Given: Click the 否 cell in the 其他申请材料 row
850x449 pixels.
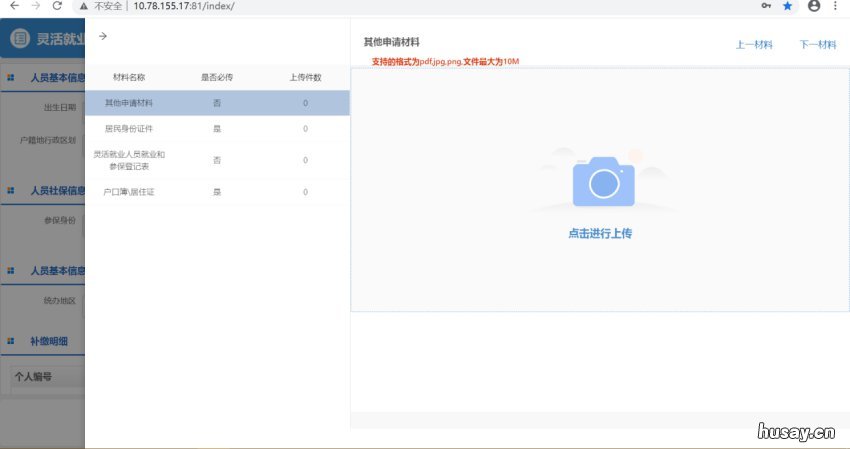Looking at the screenshot, I should click(x=217, y=103).
